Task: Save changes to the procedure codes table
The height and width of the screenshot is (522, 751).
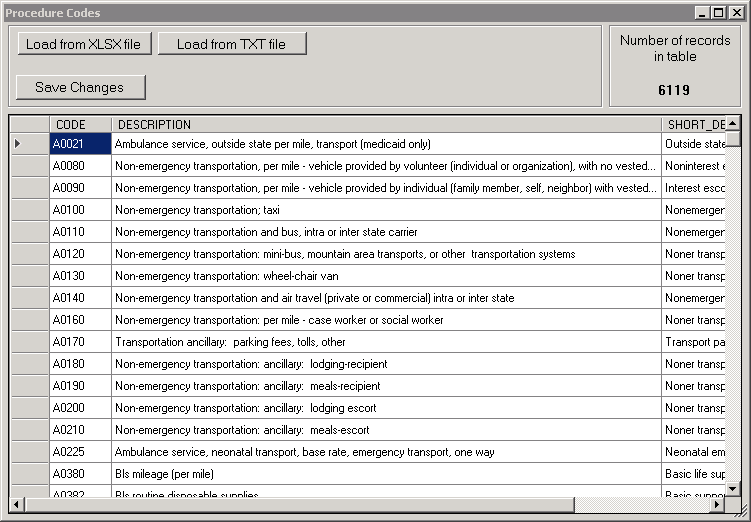Action: [x=80, y=87]
